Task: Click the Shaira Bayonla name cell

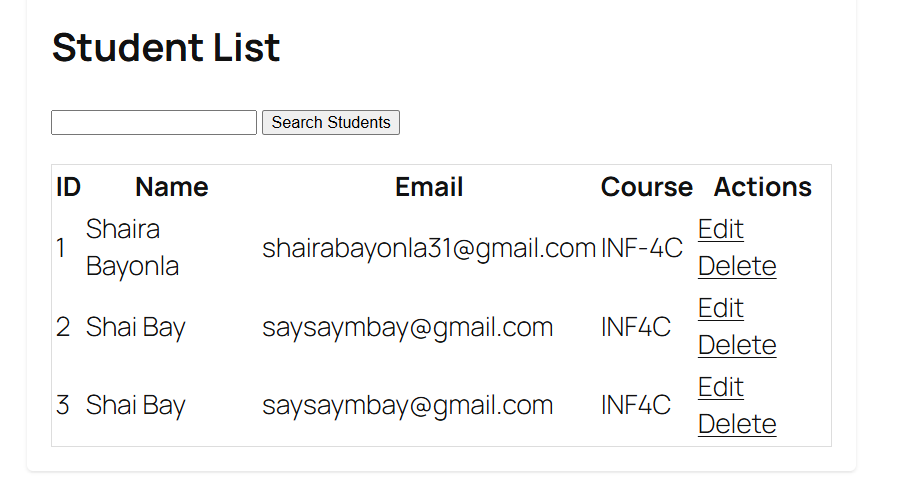Action: 133,248
